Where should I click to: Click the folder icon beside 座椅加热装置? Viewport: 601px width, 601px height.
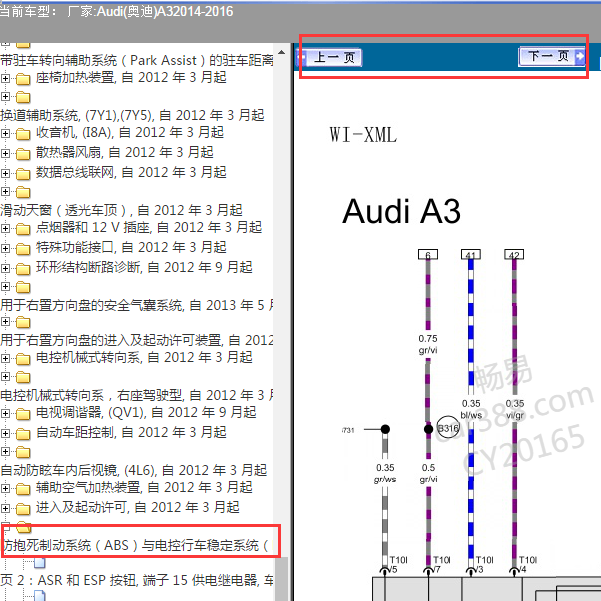tap(23, 79)
